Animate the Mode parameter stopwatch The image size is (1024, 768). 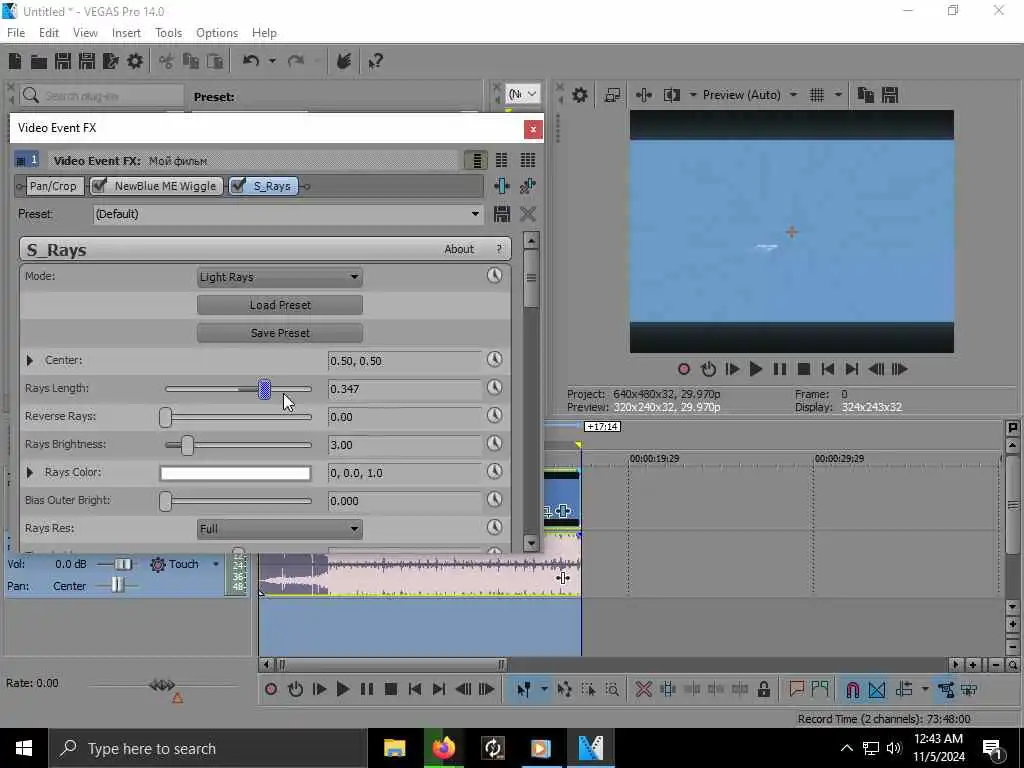(494, 276)
